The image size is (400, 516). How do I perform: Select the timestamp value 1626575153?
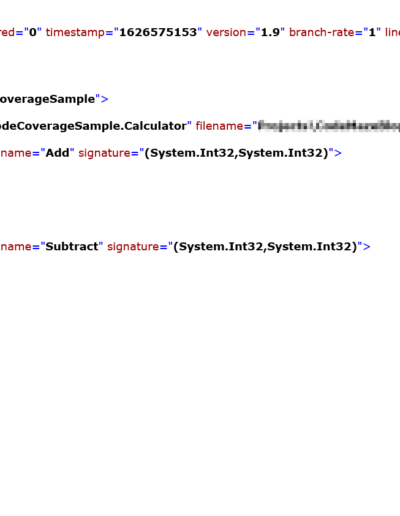click(x=158, y=32)
